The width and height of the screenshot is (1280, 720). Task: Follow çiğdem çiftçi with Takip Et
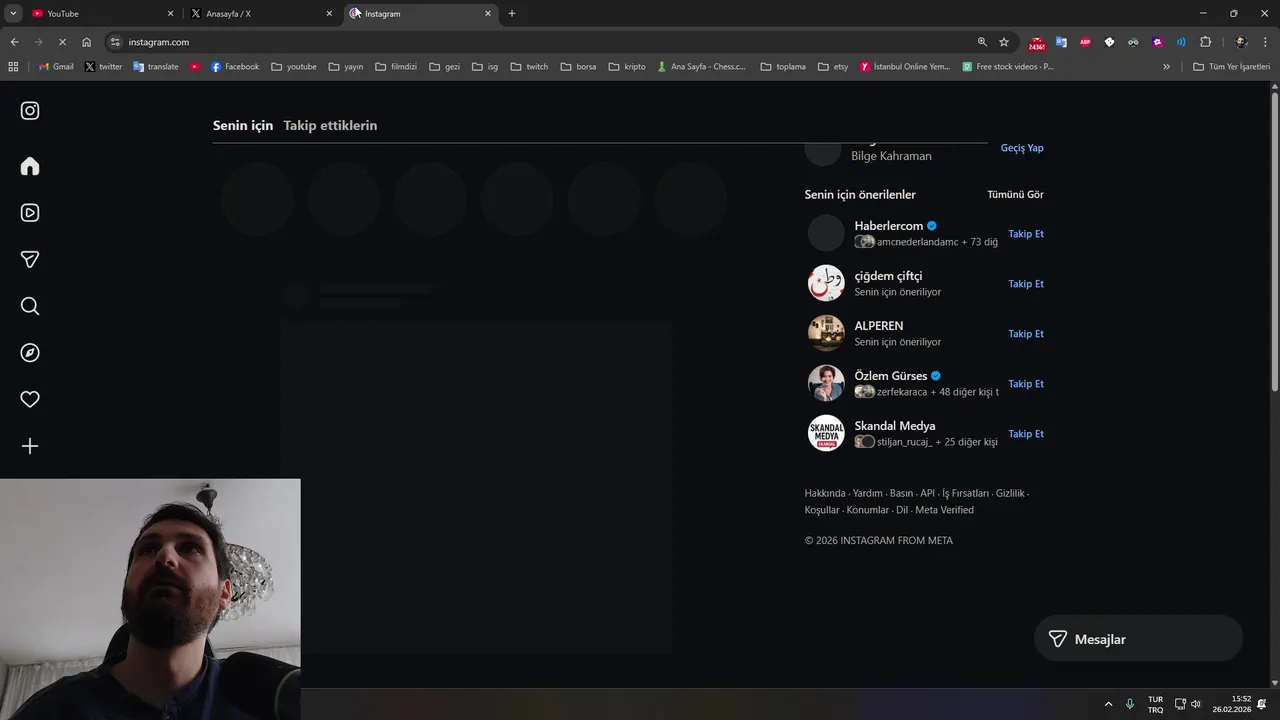(x=1026, y=284)
